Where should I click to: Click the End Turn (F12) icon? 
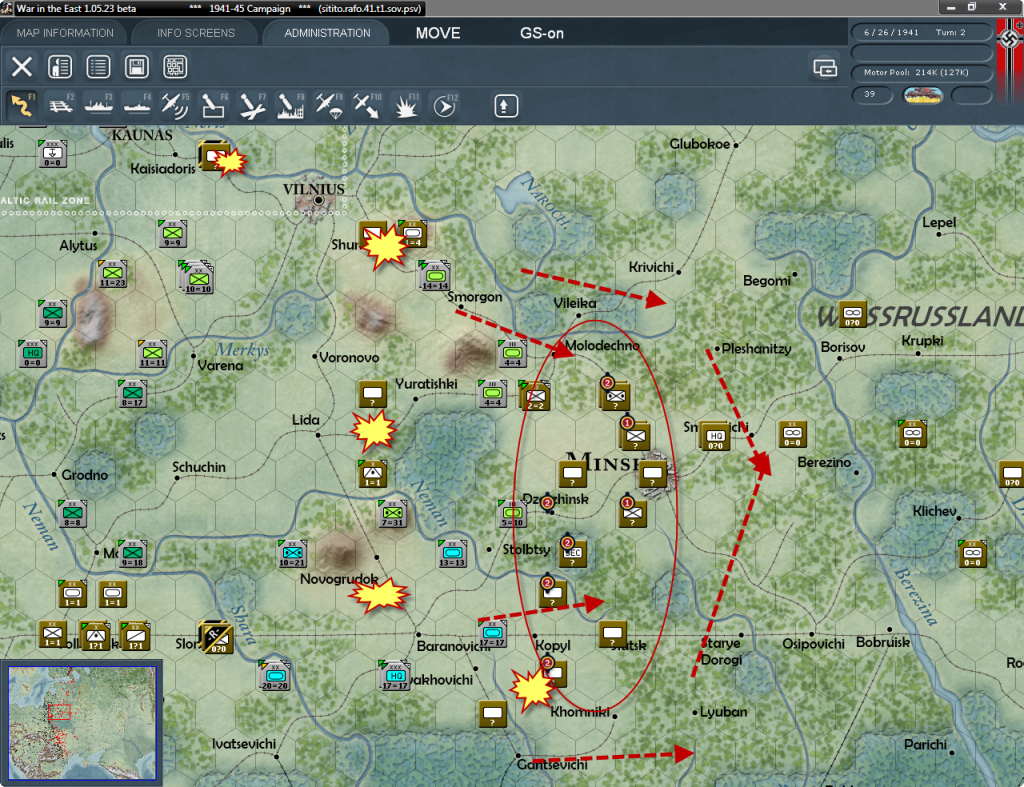point(444,106)
